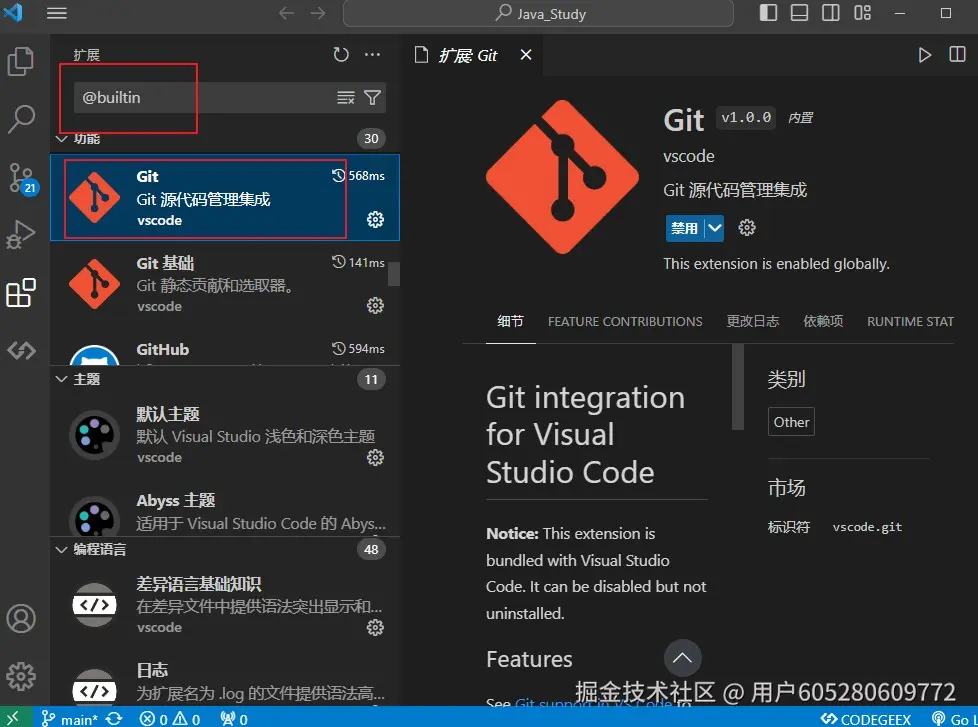Open the hamburger application menu
This screenshot has height=727, width=978.
tap(57, 13)
